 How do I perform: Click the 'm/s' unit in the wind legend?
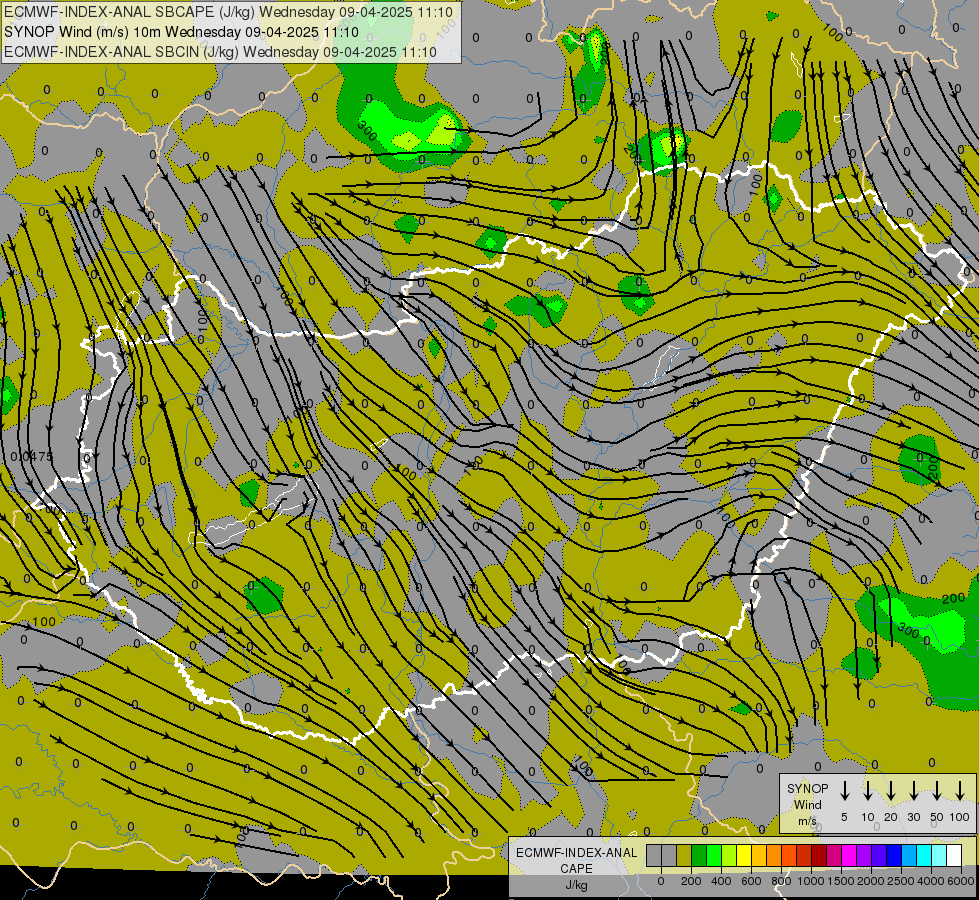tap(807, 821)
